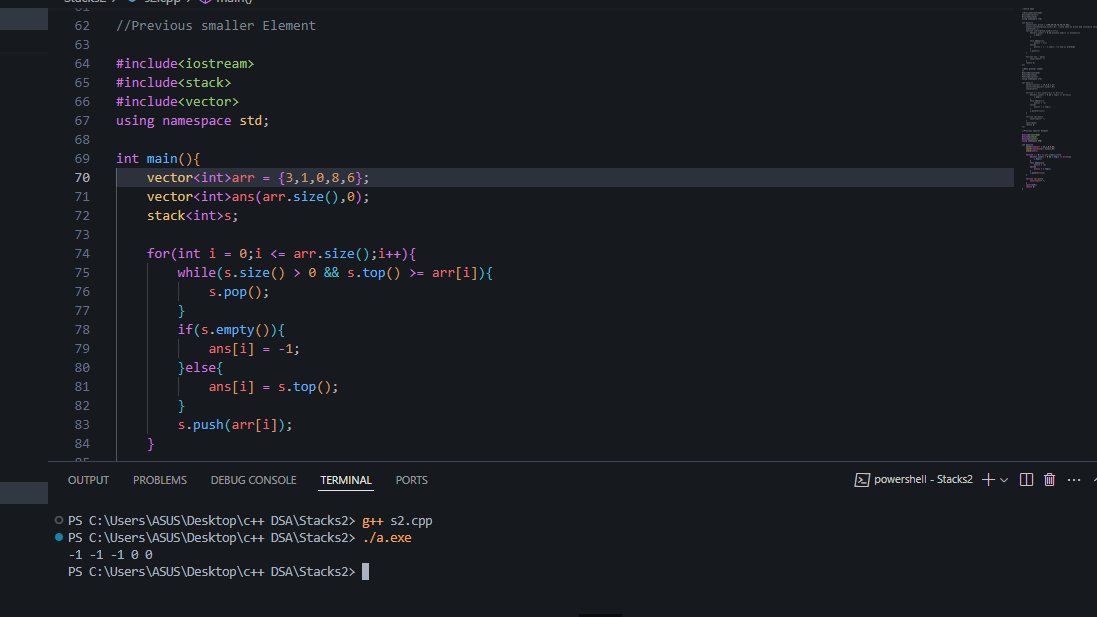Kill terminal using the trash icon

pos(1049,479)
